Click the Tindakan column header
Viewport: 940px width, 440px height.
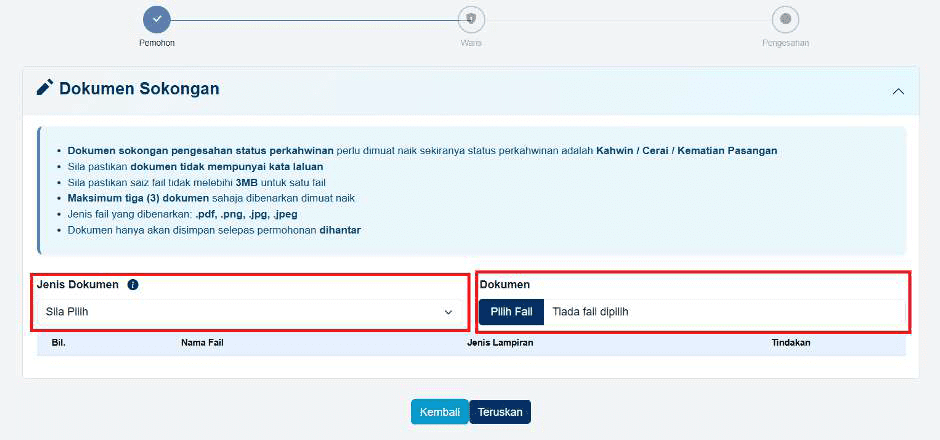coord(790,343)
